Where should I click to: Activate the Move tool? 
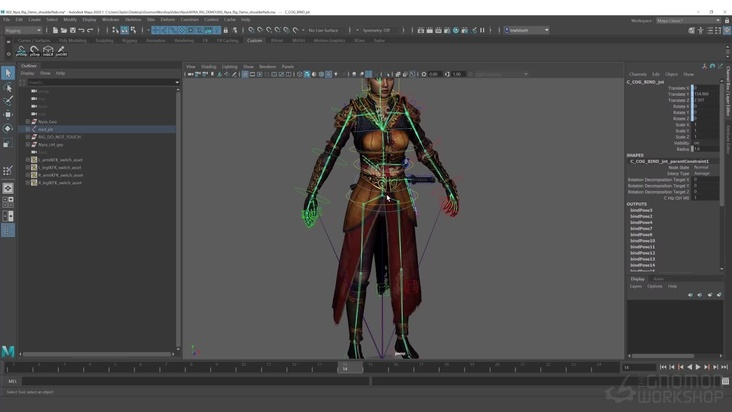pos(8,114)
